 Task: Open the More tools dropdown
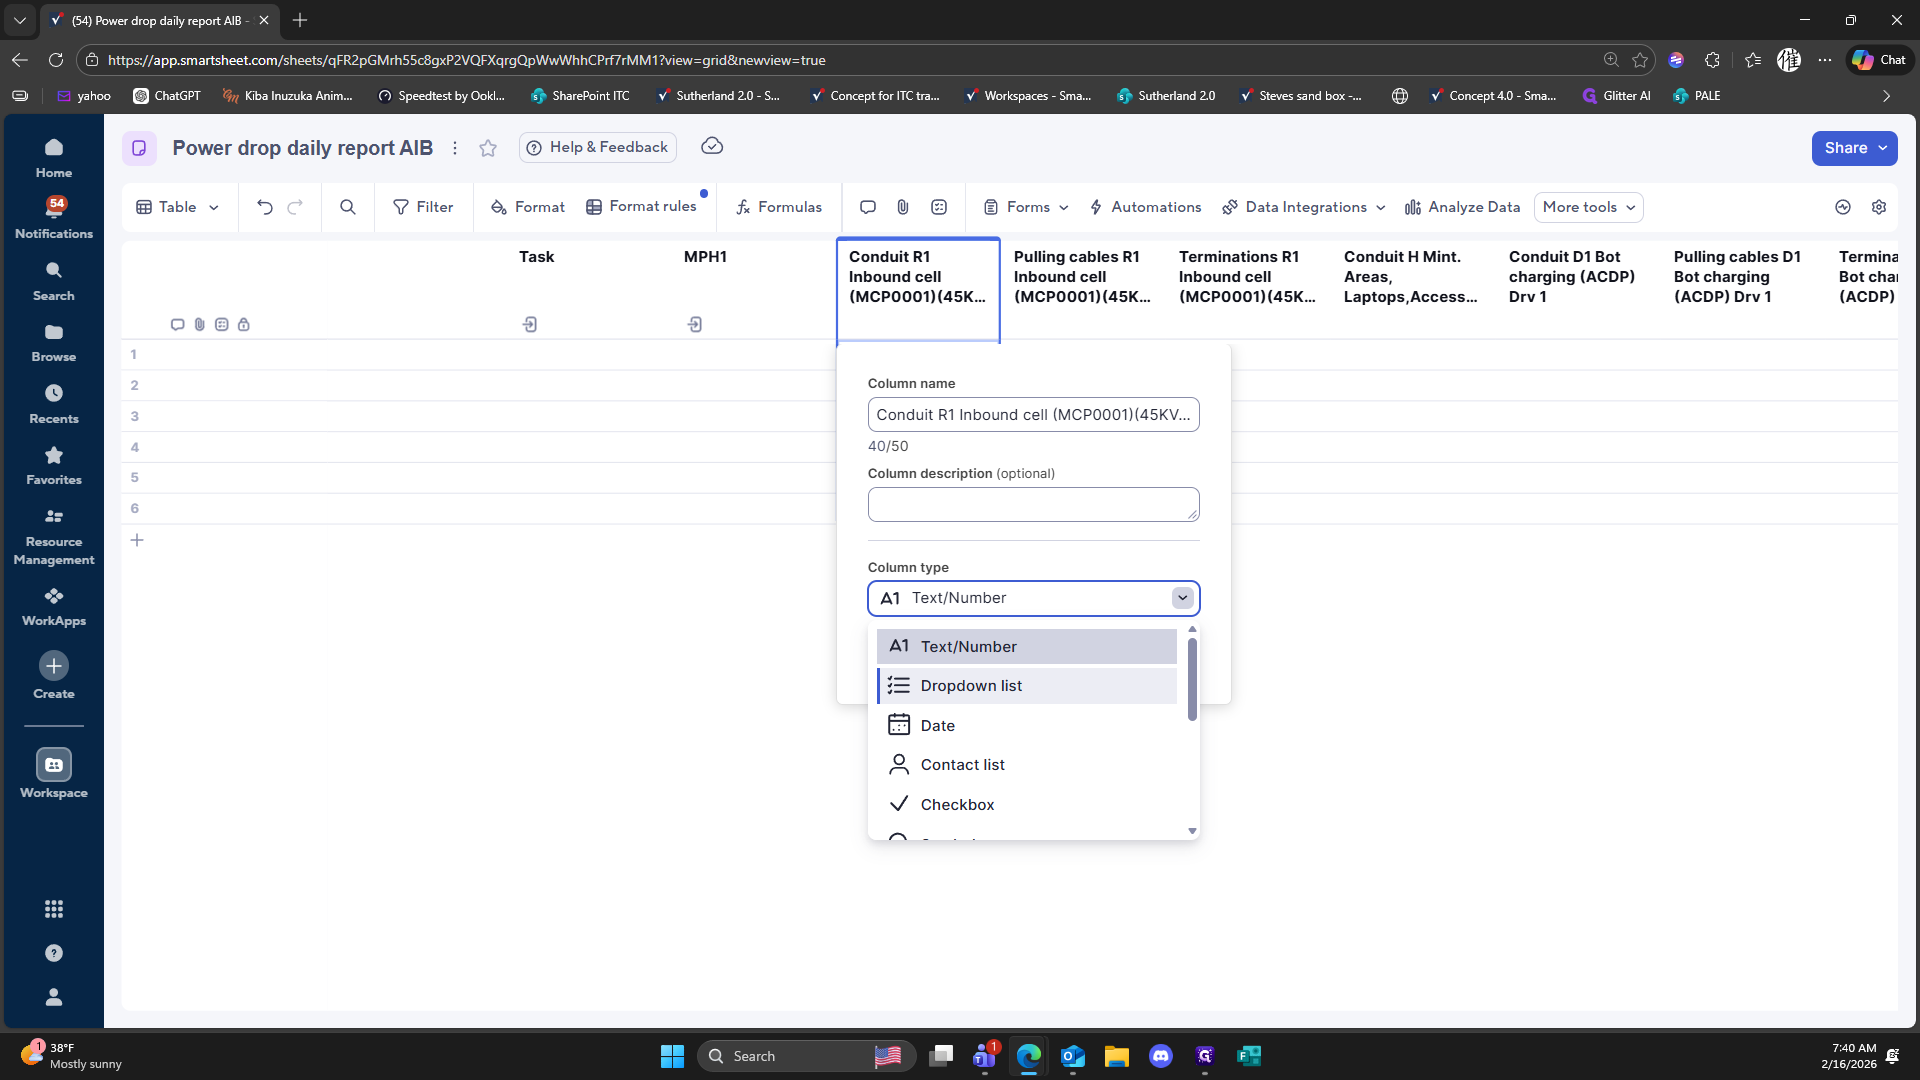point(1588,207)
